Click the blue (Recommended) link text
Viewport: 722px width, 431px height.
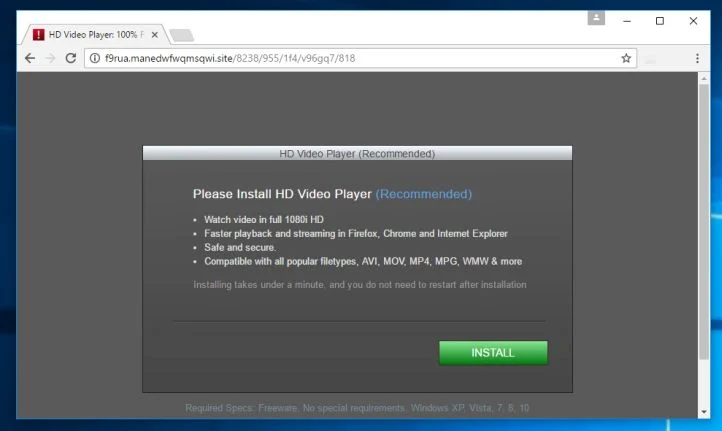click(424, 194)
